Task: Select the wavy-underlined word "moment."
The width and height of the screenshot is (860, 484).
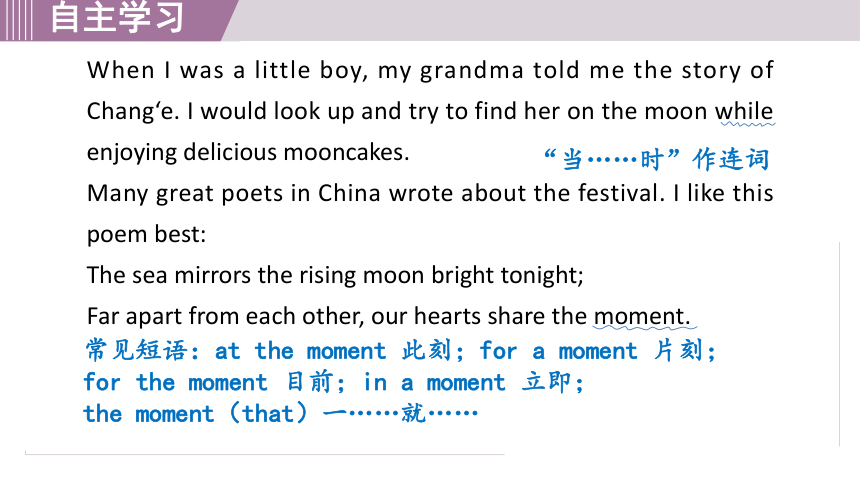Action: pyautogui.click(x=642, y=316)
